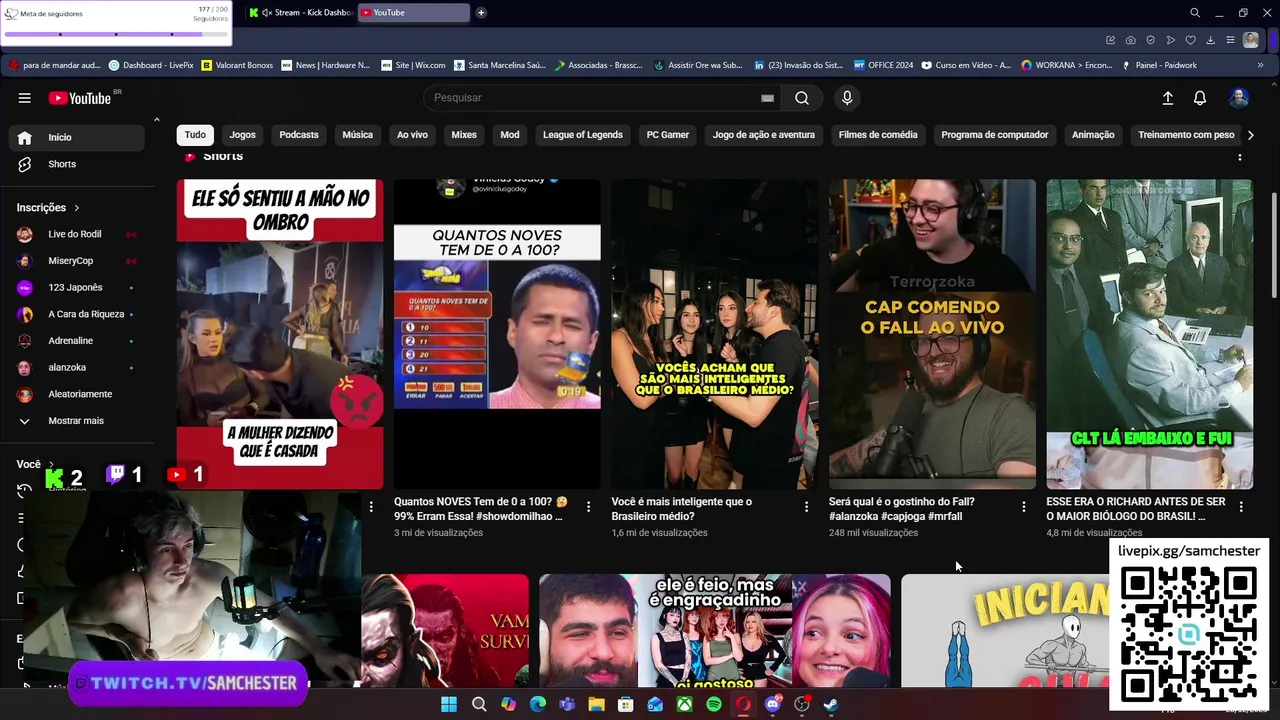Open 'Painel - Paidwork' bookmark
Screen dimensions: 1280x720
coord(1159,65)
